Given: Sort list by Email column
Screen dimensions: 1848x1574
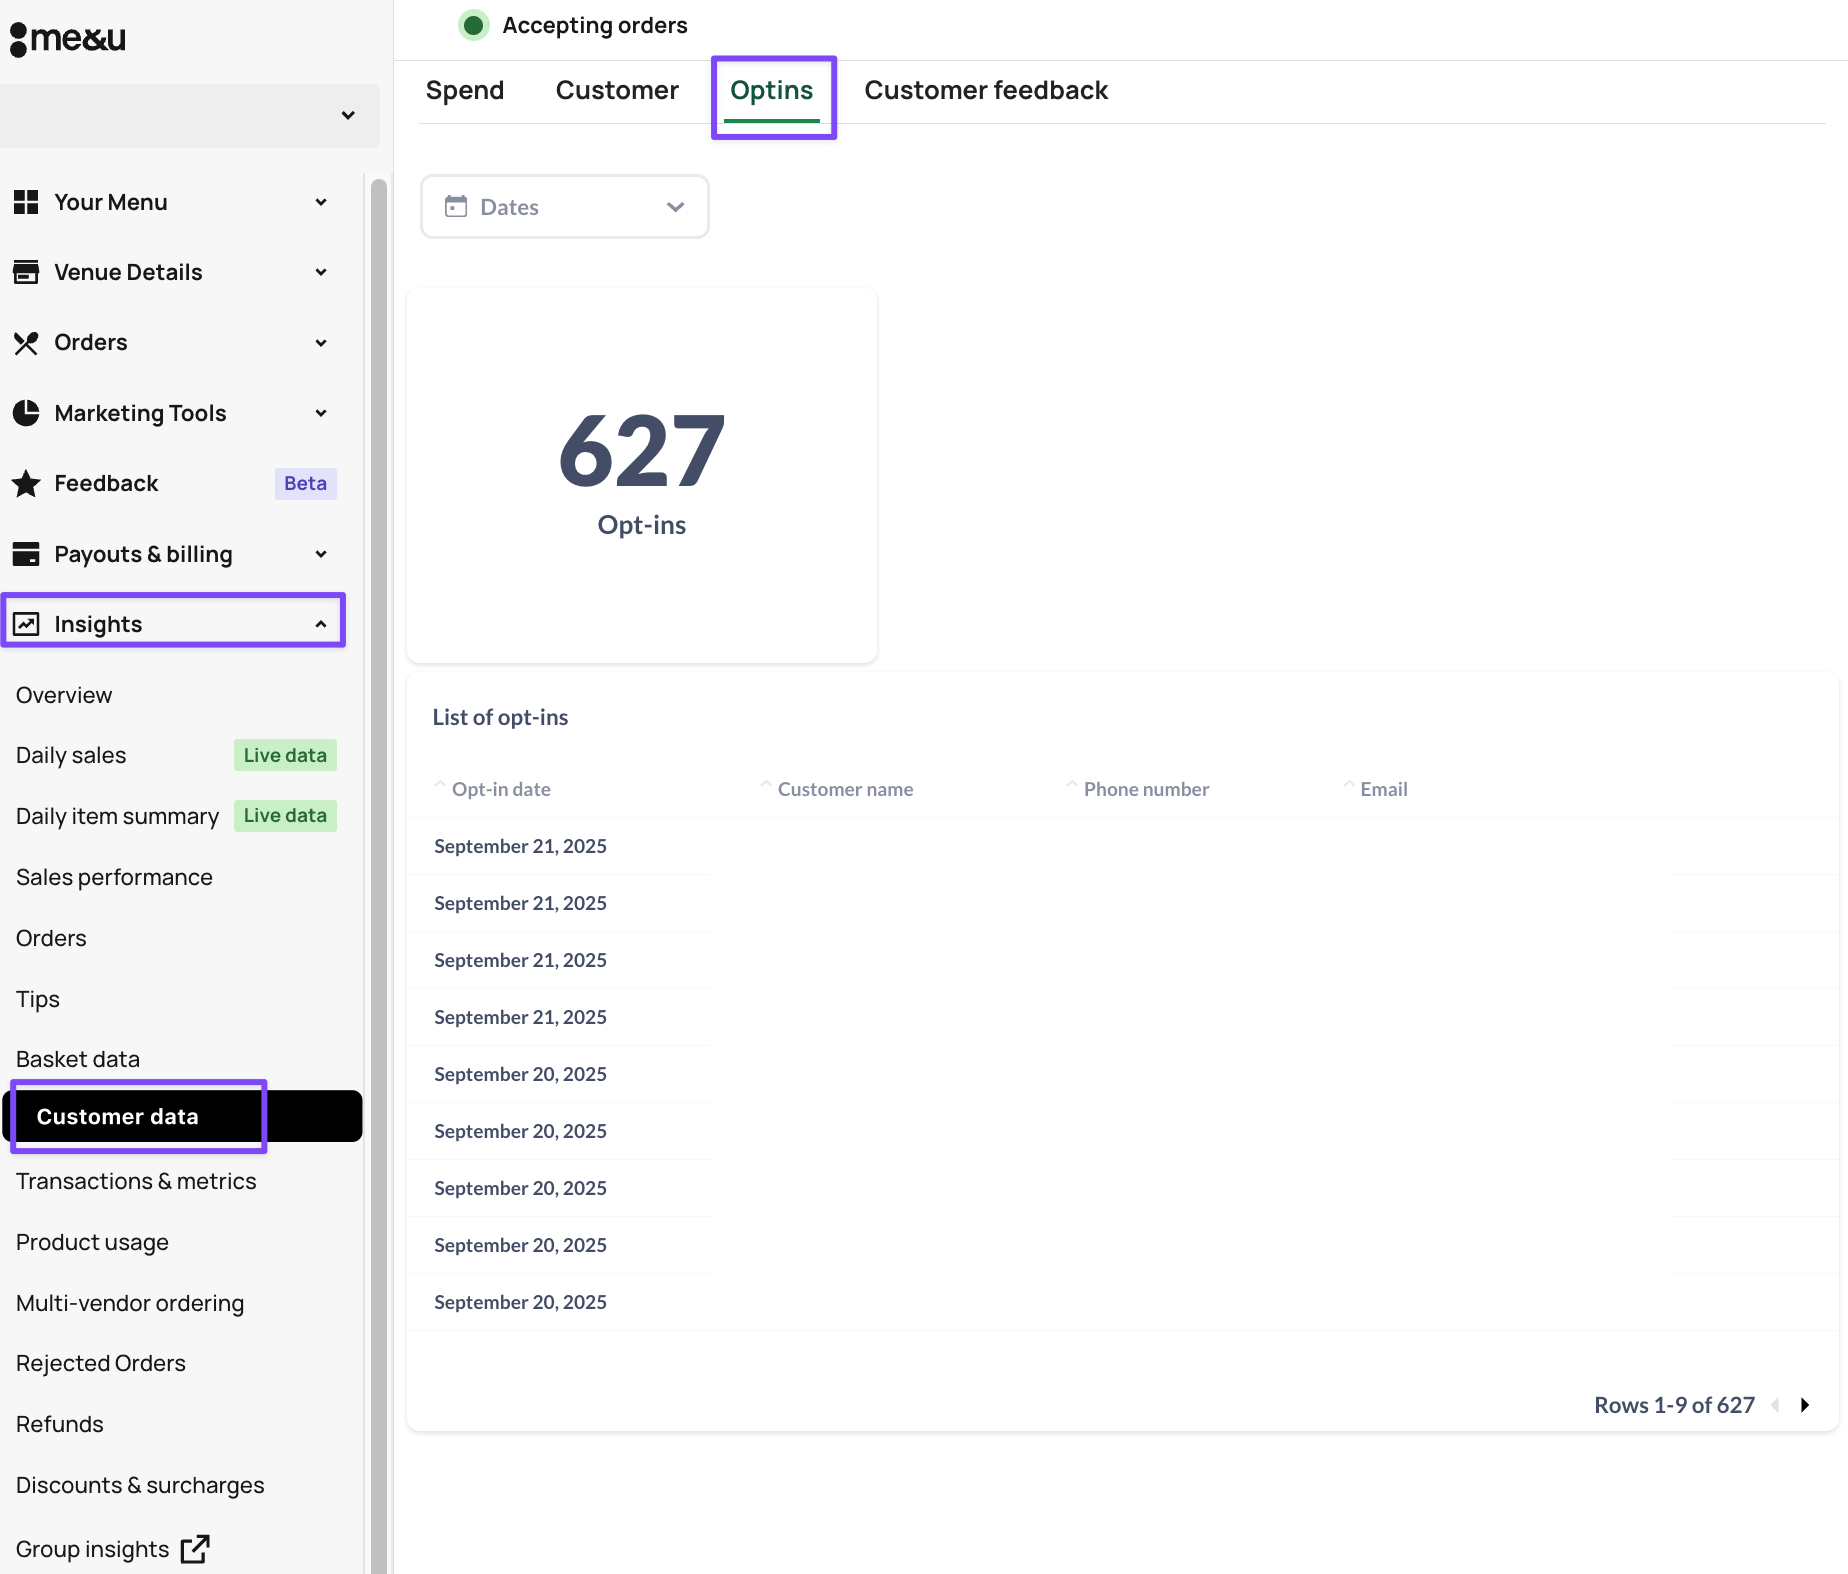Looking at the screenshot, I should click(1383, 789).
